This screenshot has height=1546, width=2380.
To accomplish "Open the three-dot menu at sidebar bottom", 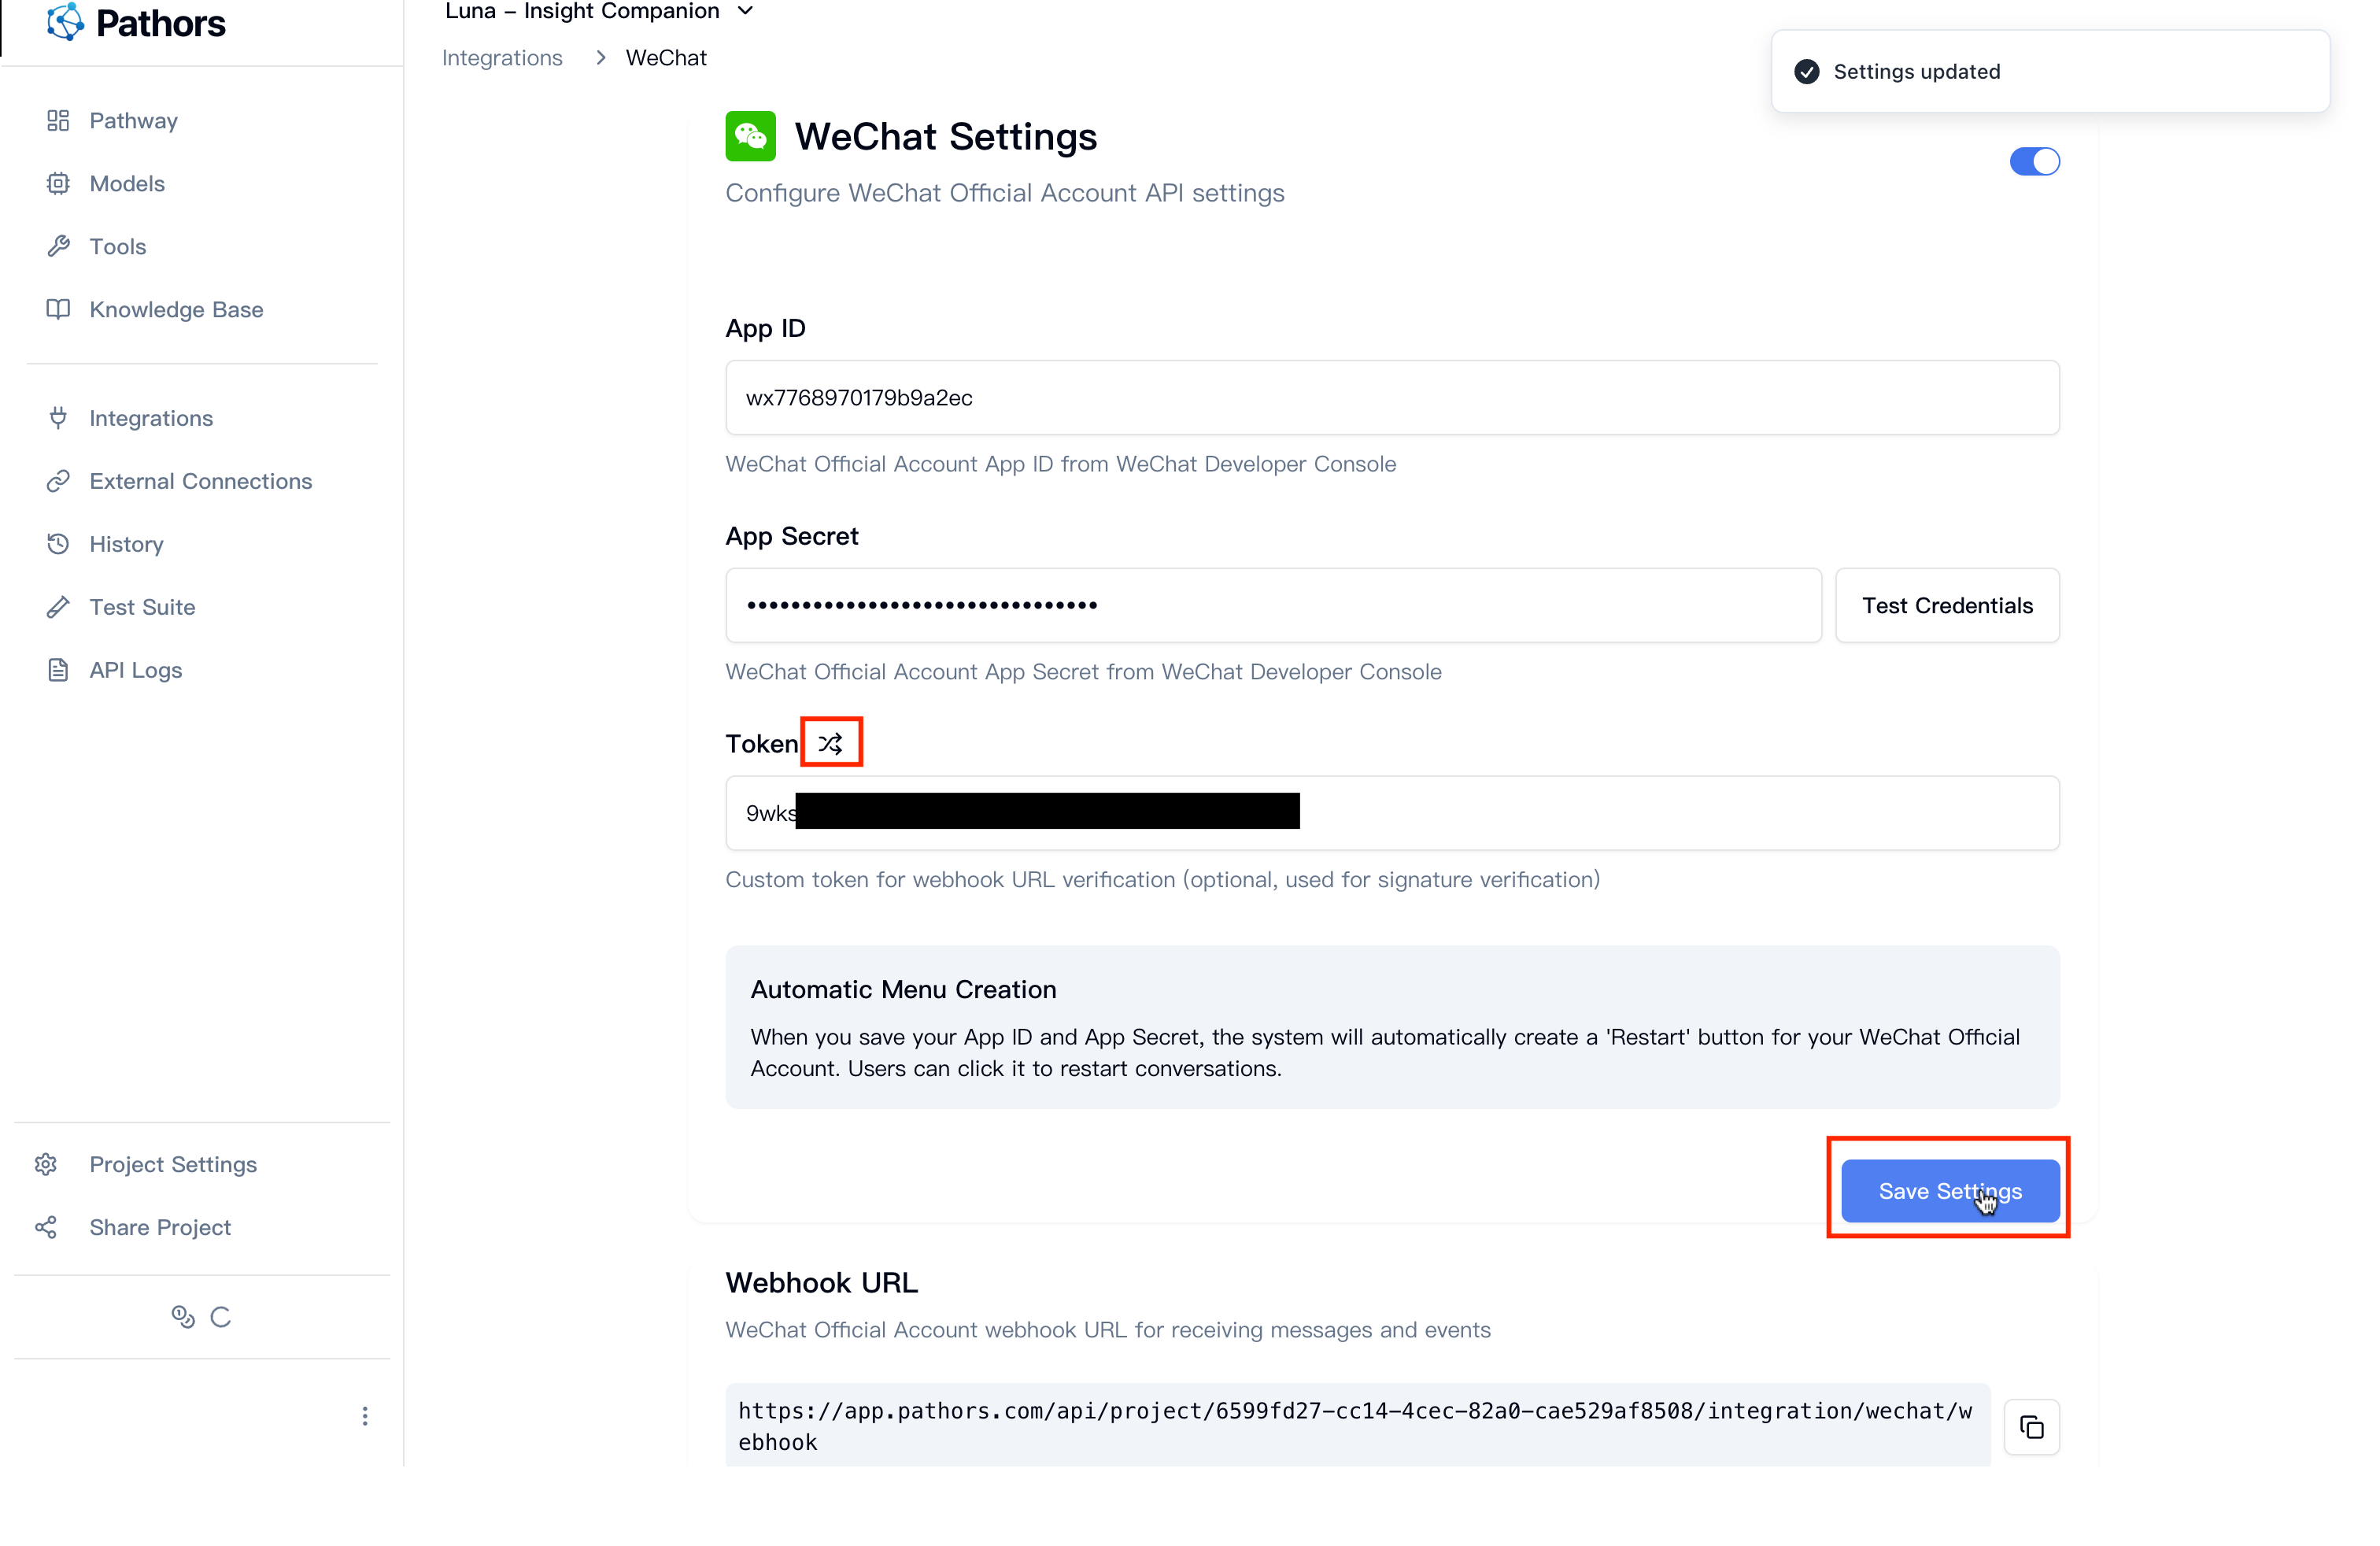I will click(x=365, y=1416).
